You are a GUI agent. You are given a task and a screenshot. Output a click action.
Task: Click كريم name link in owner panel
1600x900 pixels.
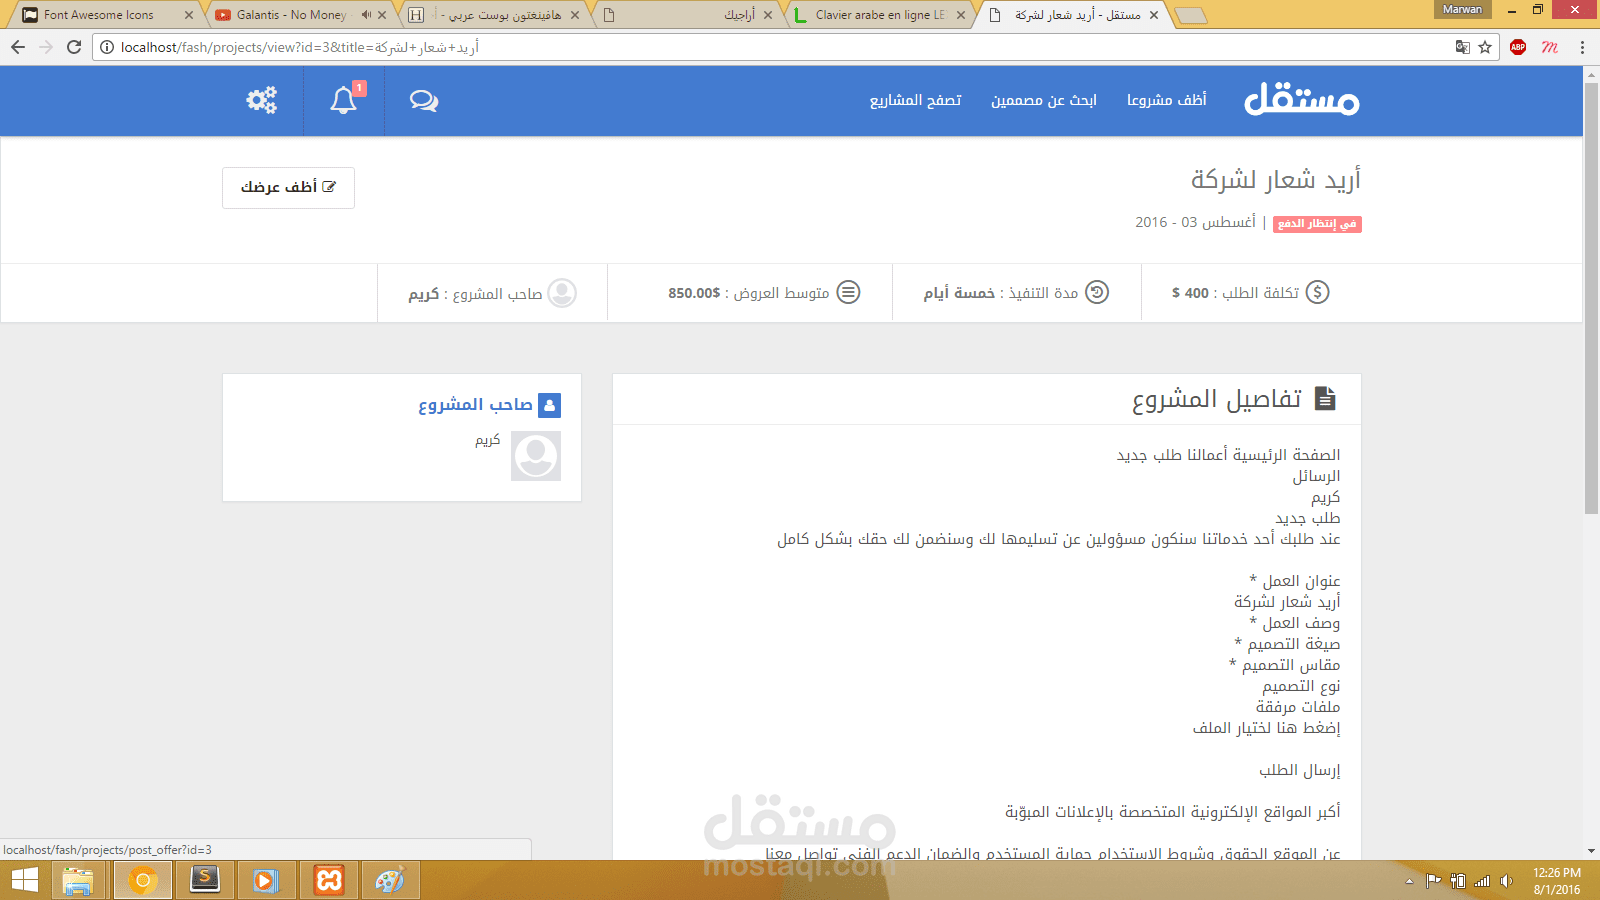pos(487,440)
